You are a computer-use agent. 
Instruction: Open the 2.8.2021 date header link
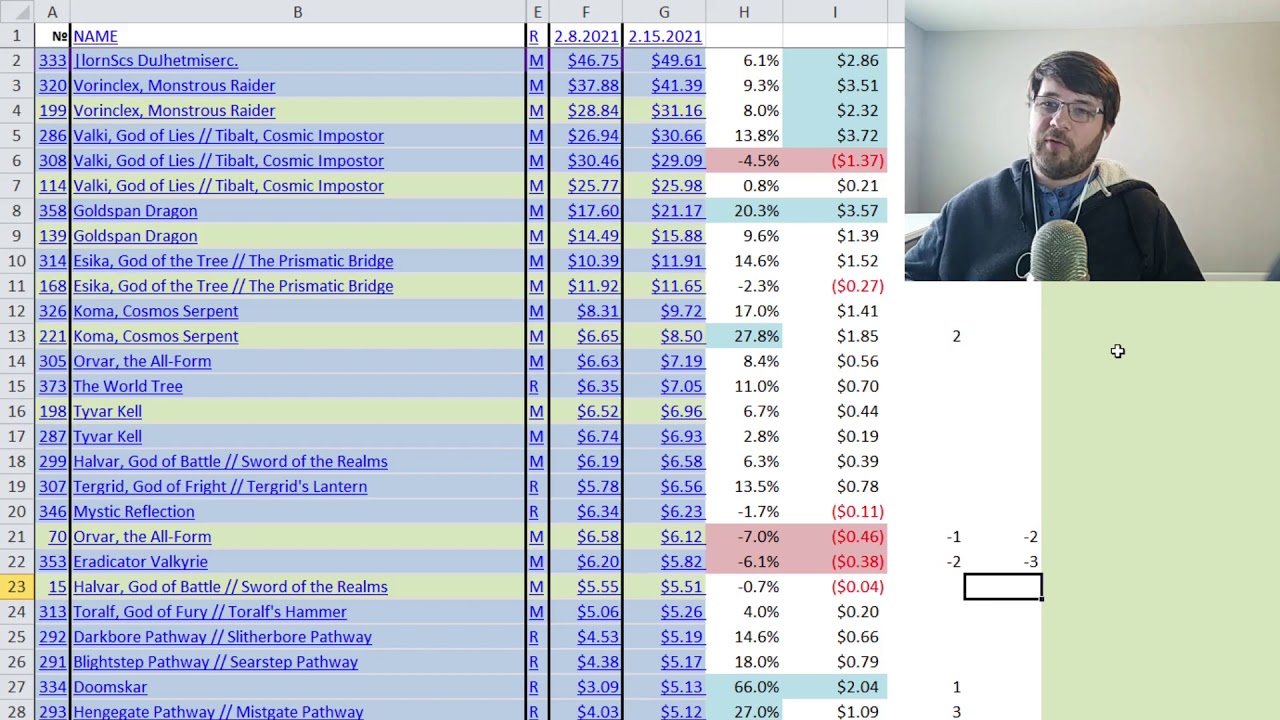pos(586,36)
